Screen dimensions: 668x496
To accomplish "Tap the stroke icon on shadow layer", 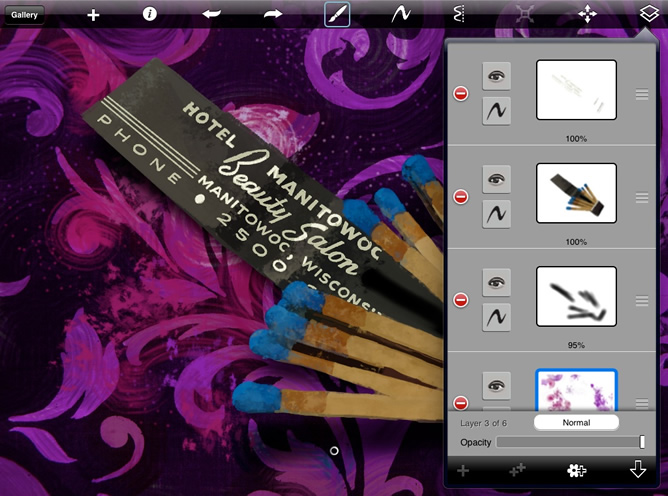I will click(x=496, y=317).
